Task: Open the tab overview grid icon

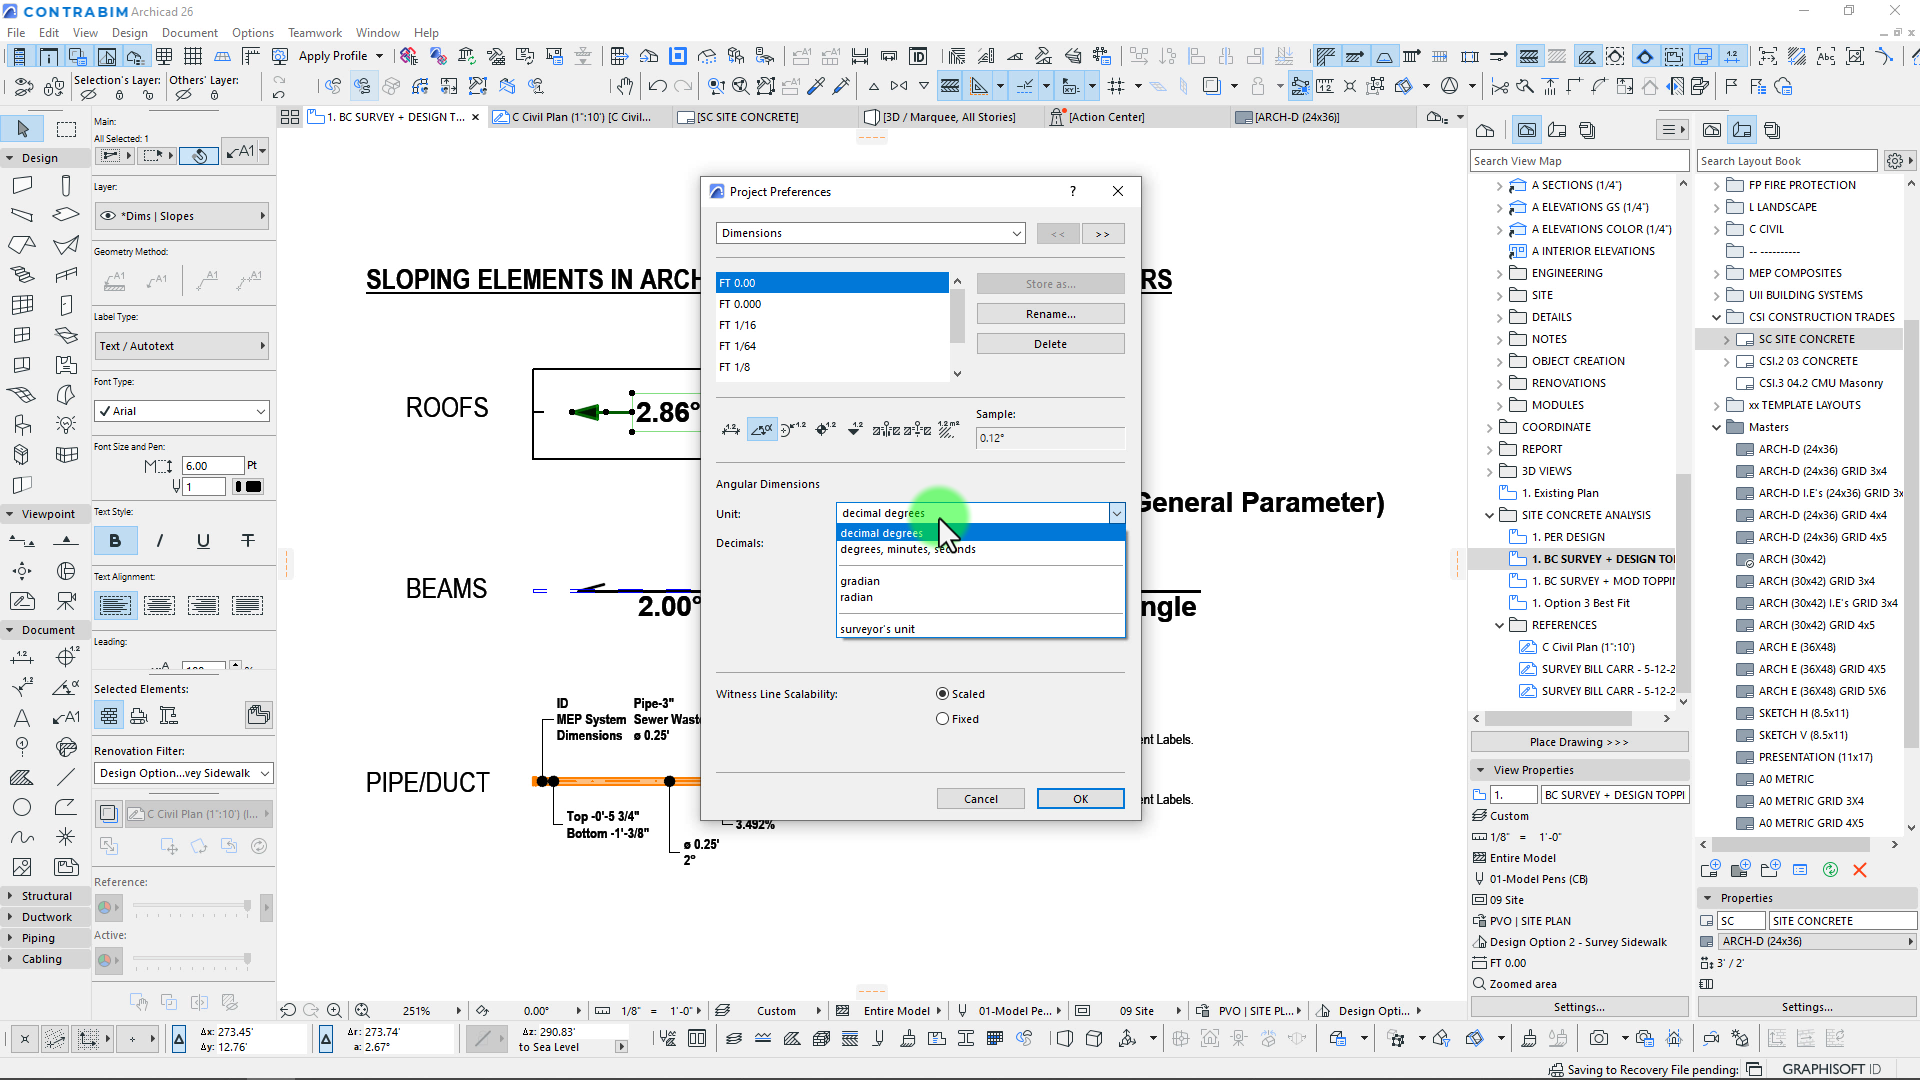Action: point(290,117)
